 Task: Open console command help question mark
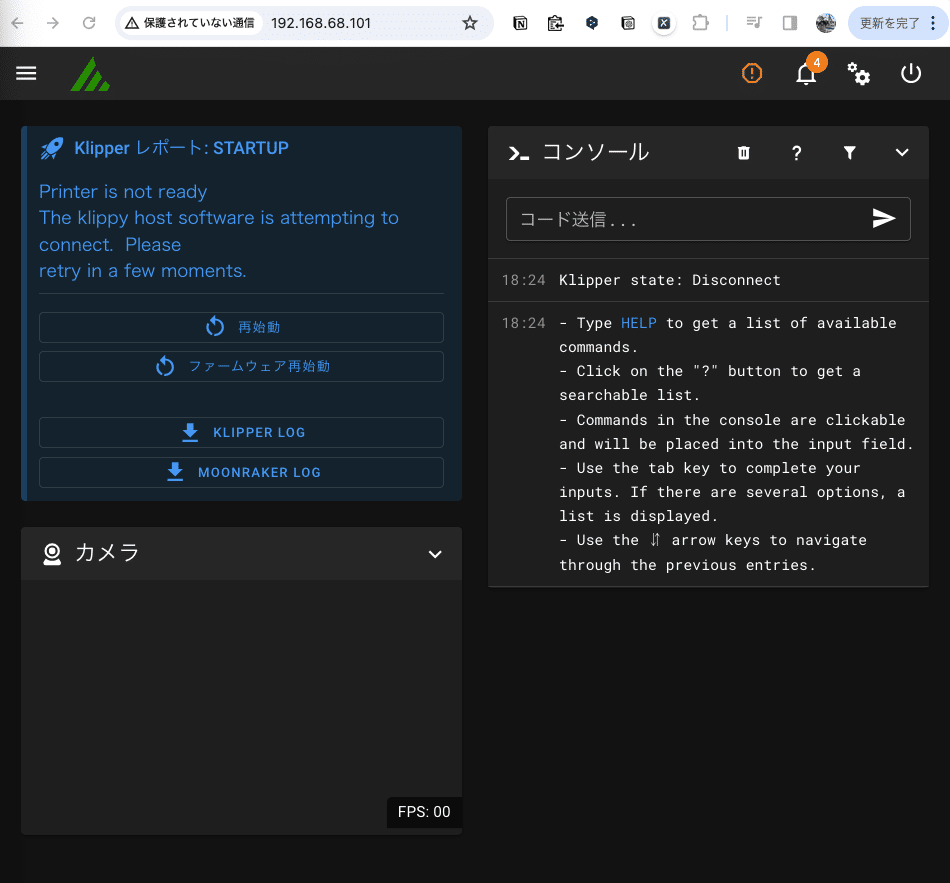point(797,153)
